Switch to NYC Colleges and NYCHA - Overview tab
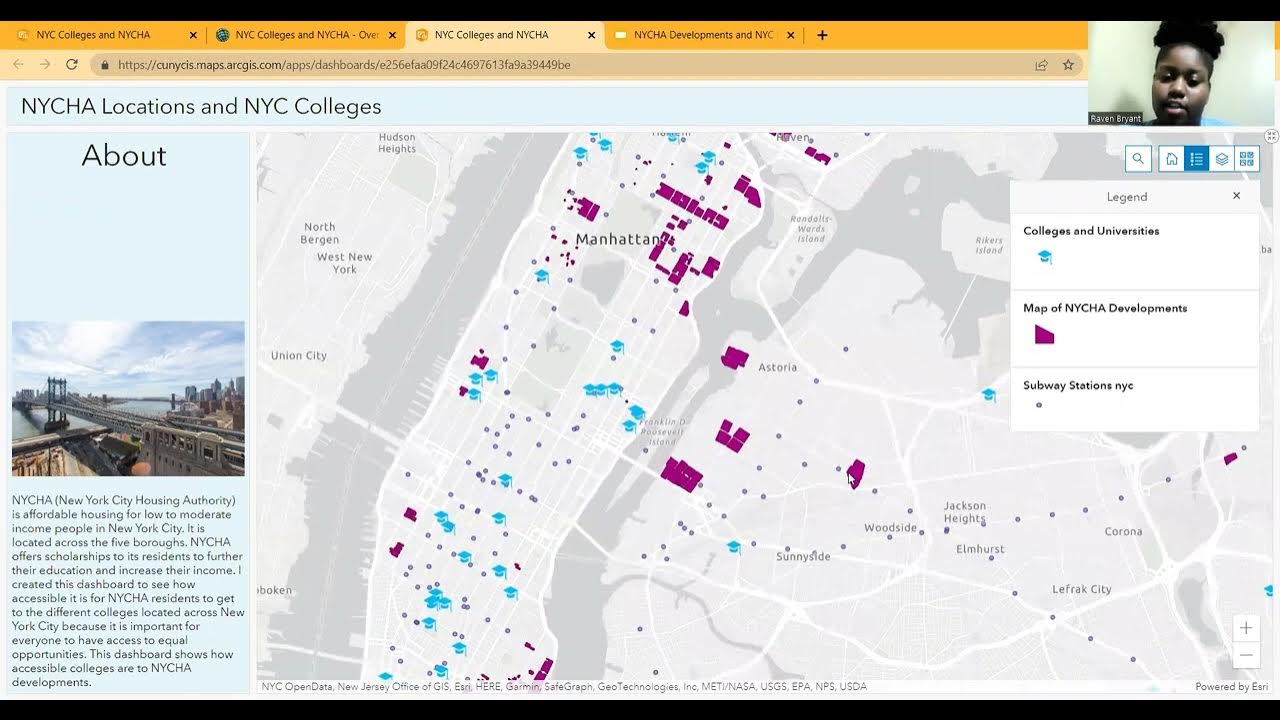The height and width of the screenshot is (720, 1280). (x=306, y=35)
